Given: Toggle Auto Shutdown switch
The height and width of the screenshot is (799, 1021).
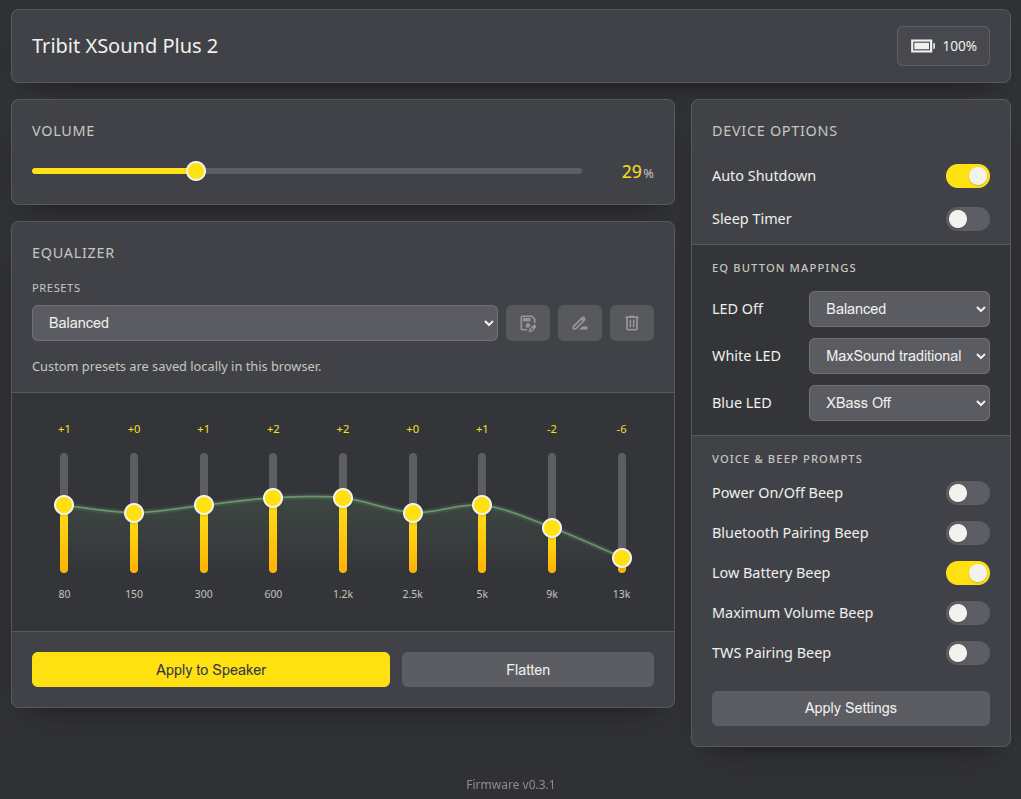Looking at the screenshot, I should 968,176.
